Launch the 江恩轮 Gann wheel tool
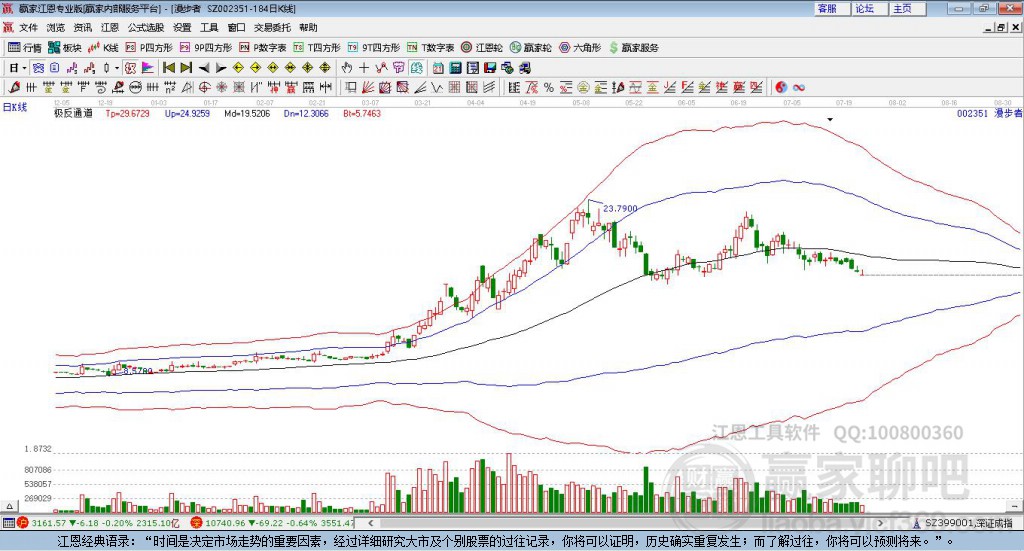Image resolution: width=1024 pixels, height=551 pixels. (x=482, y=48)
